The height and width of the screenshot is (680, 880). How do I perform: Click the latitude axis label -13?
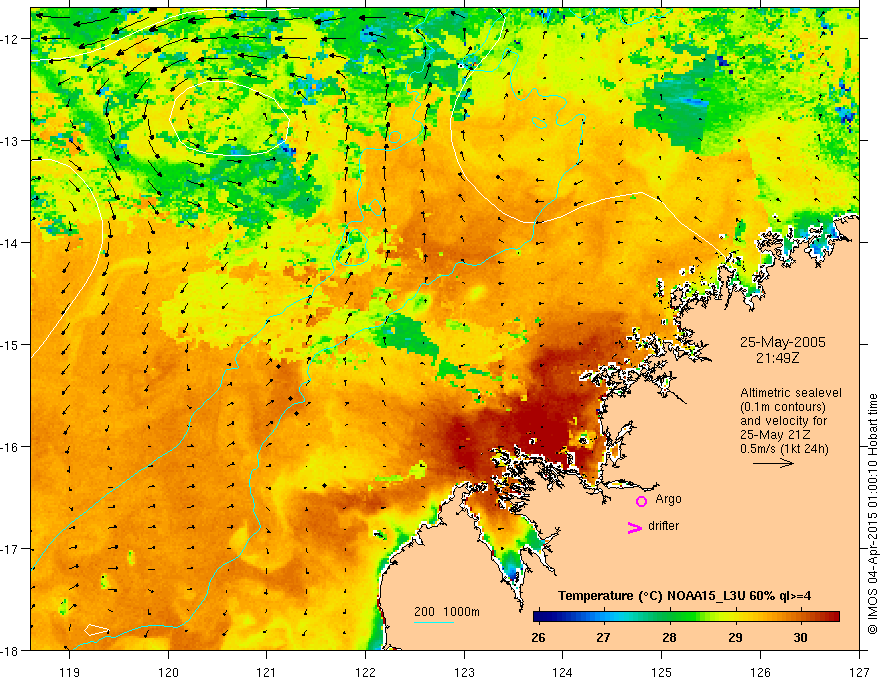[x=11, y=141]
